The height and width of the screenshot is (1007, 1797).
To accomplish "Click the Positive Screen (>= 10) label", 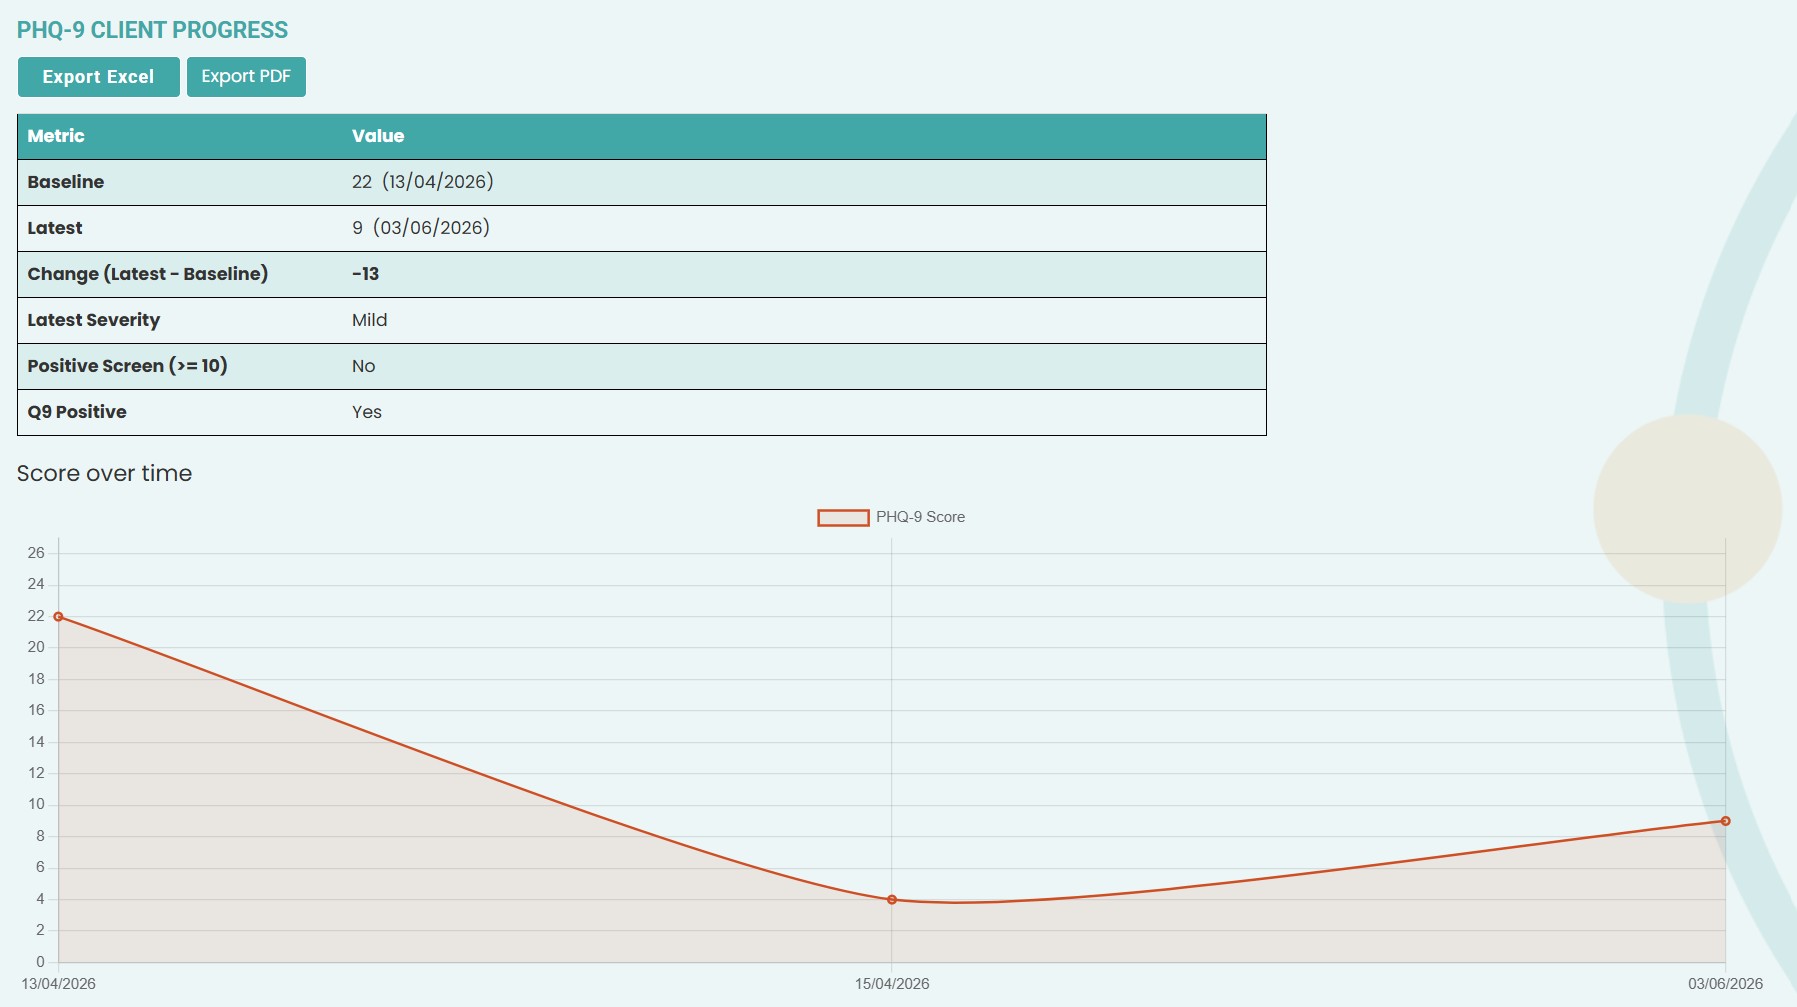I will pyautogui.click(x=128, y=366).
